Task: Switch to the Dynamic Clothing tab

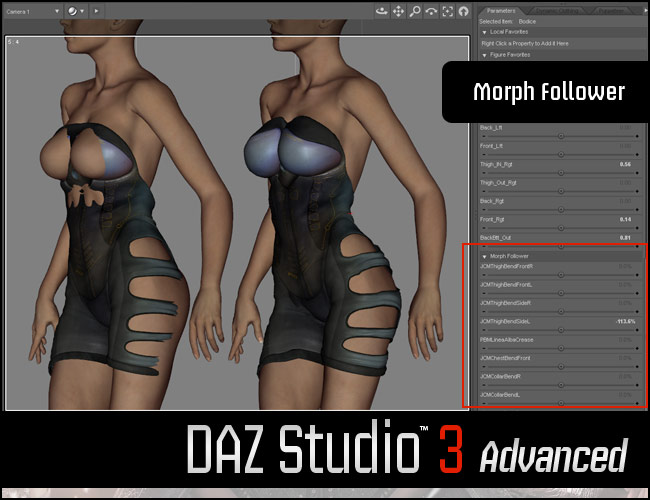Action: click(x=558, y=11)
